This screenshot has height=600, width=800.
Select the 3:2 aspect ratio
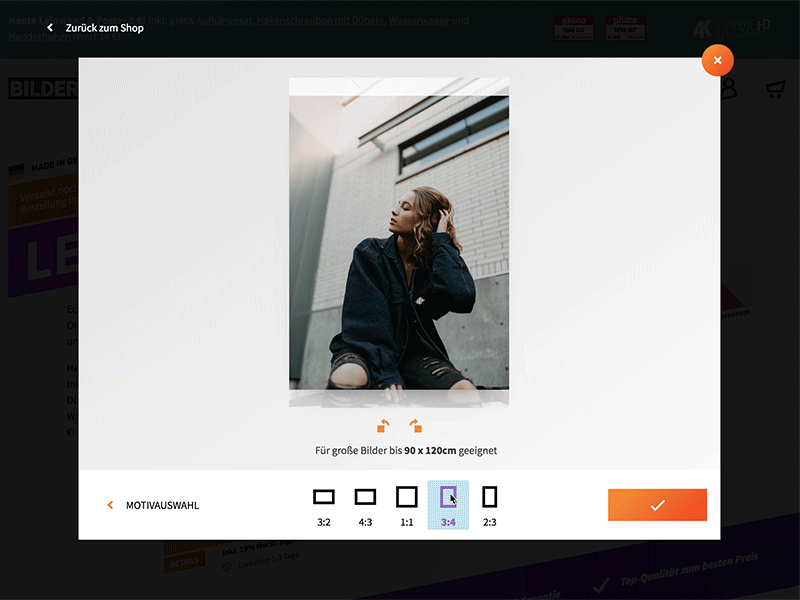tap(323, 496)
